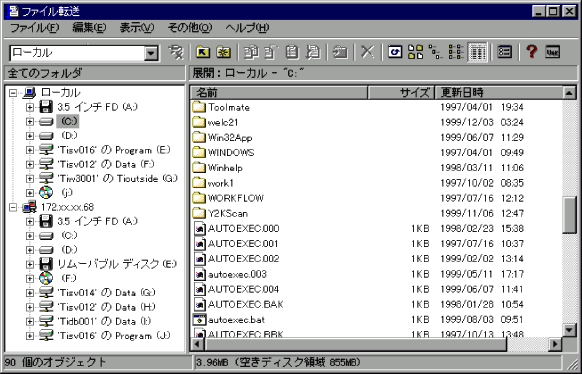Open the ローカル location dropdown
The image size is (582, 374).
151,53
